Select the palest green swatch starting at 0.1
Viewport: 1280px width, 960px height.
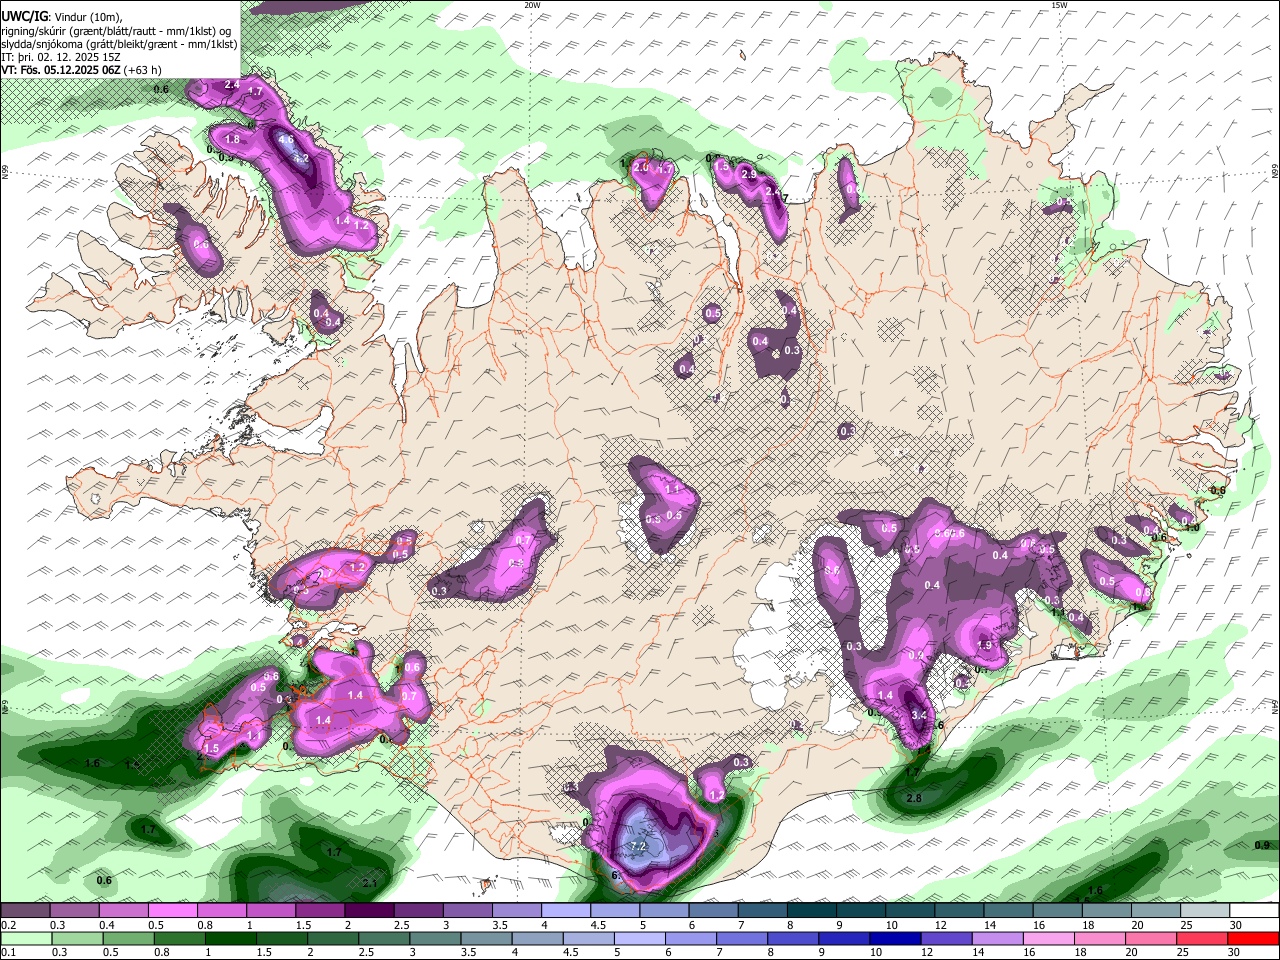[x=25, y=938]
